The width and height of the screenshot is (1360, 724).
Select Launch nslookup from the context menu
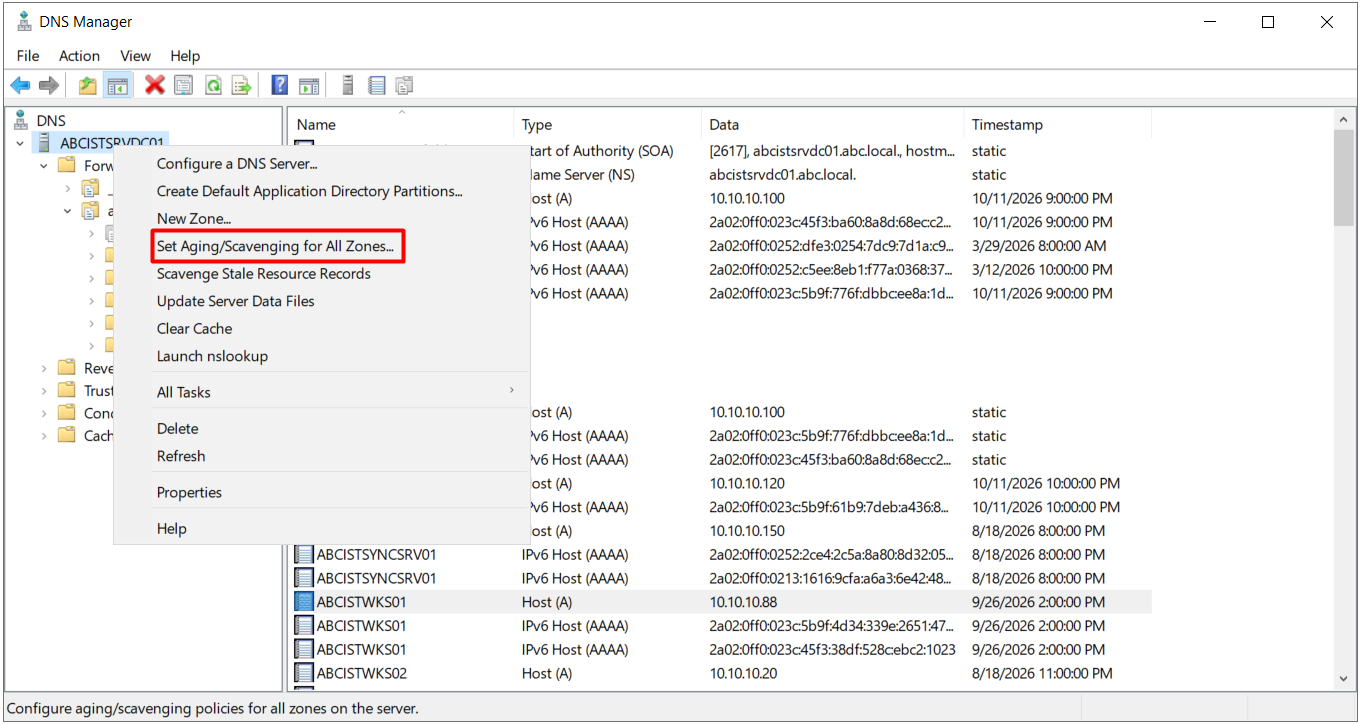[x=321, y=356]
